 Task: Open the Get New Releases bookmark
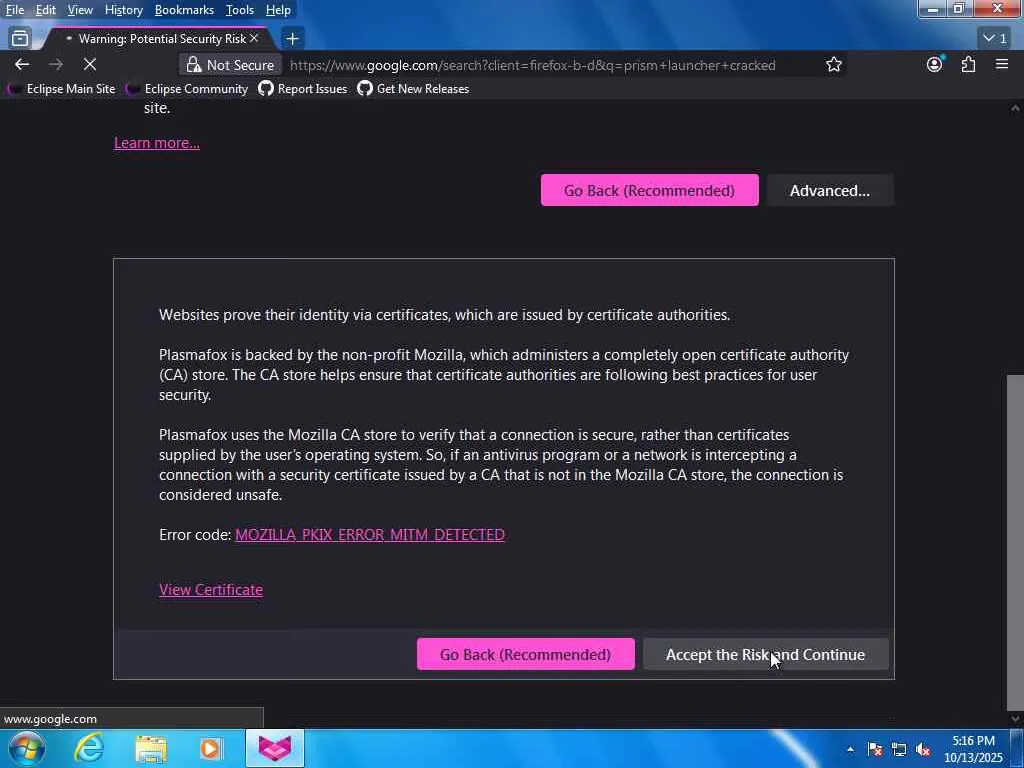coord(413,89)
